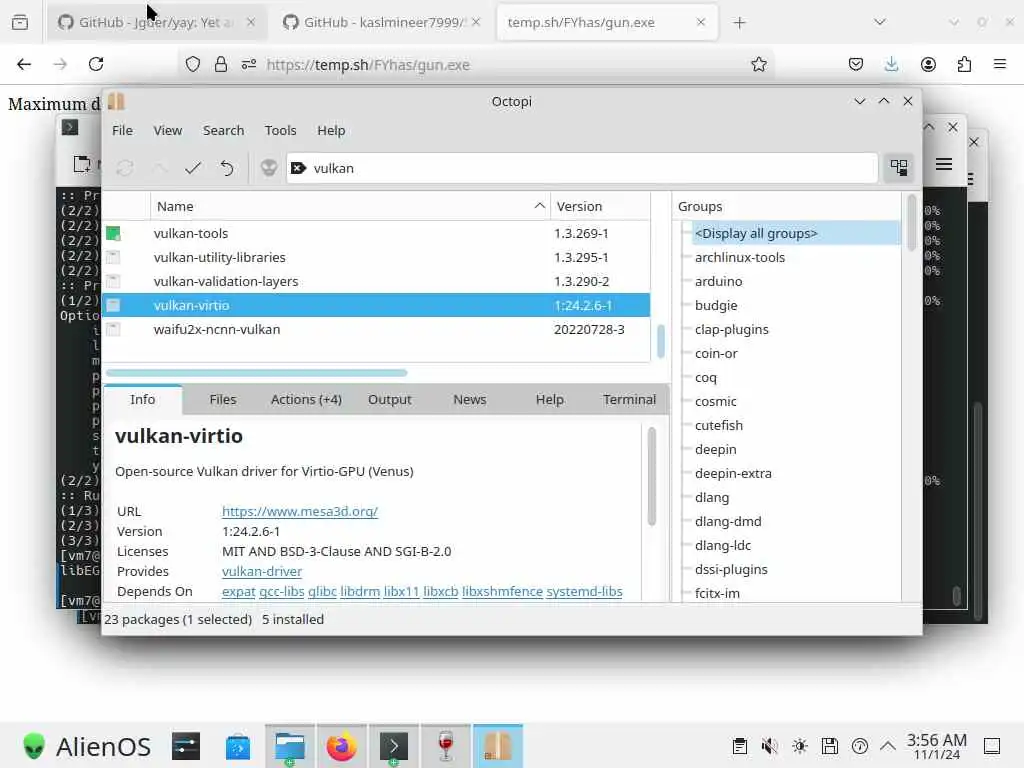Click the status icon for vulkan-validation-layers
This screenshot has width=1024, height=768.
(x=113, y=281)
